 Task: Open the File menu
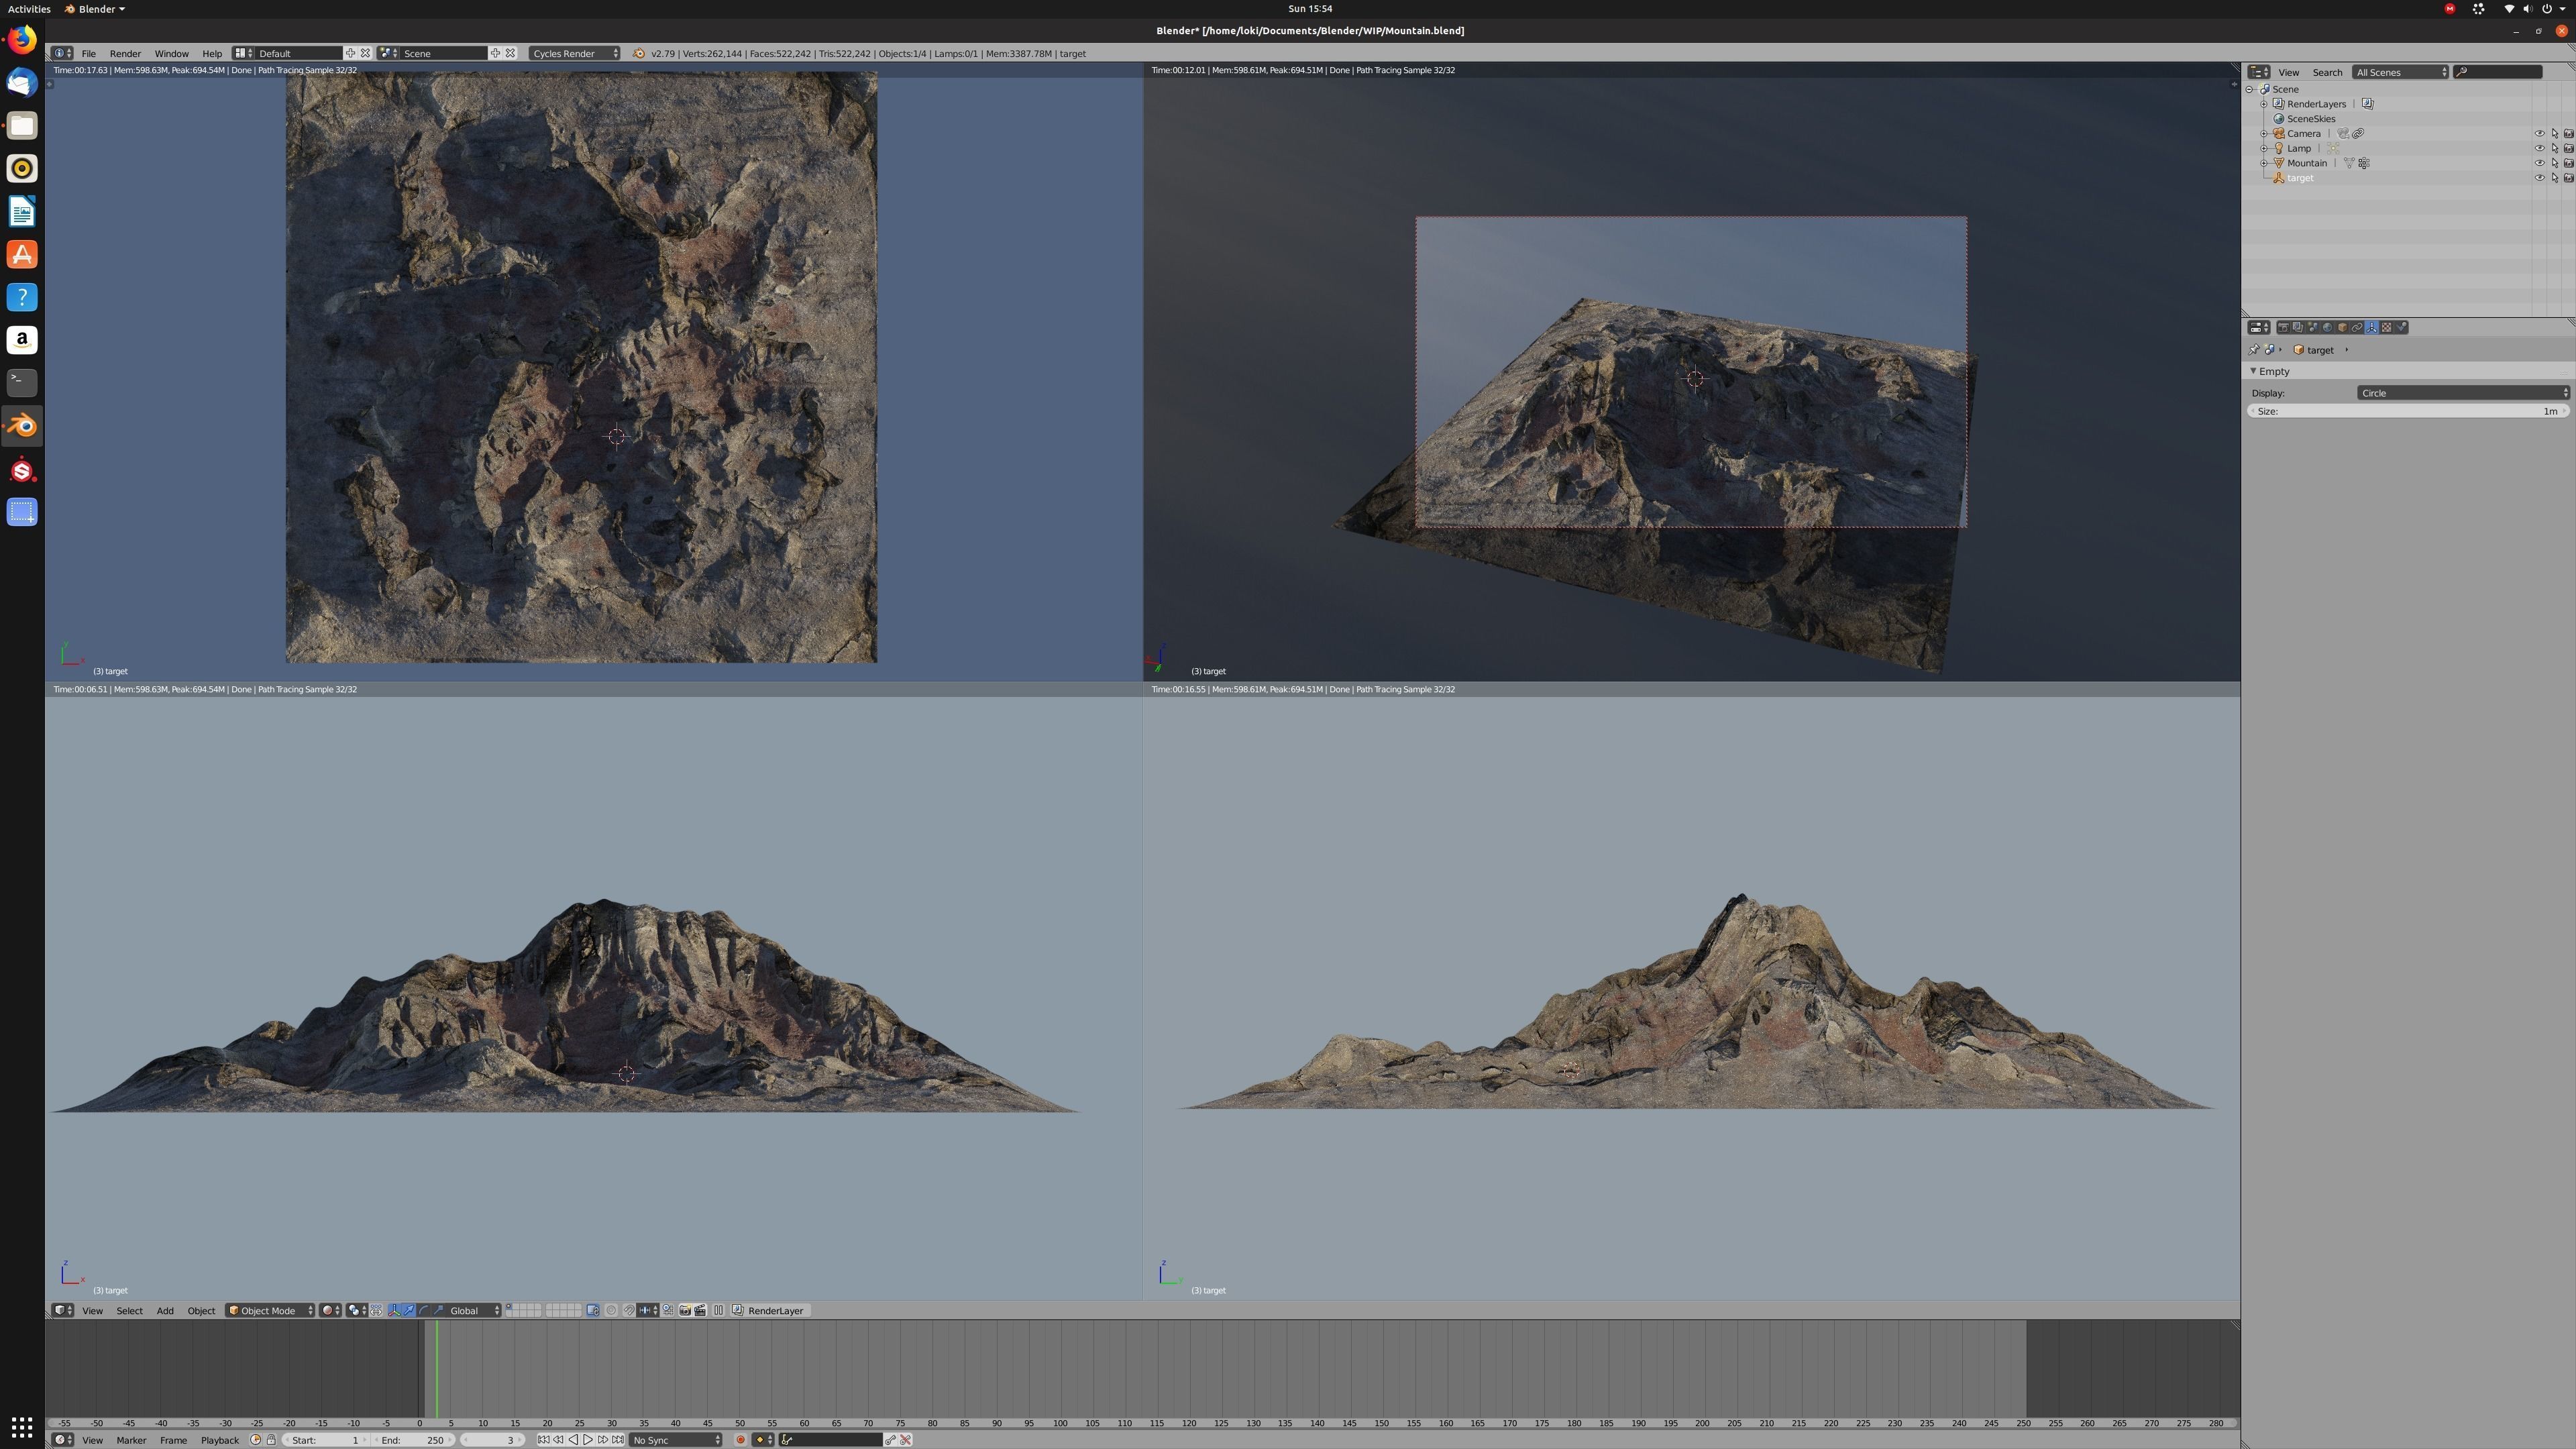(88, 53)
